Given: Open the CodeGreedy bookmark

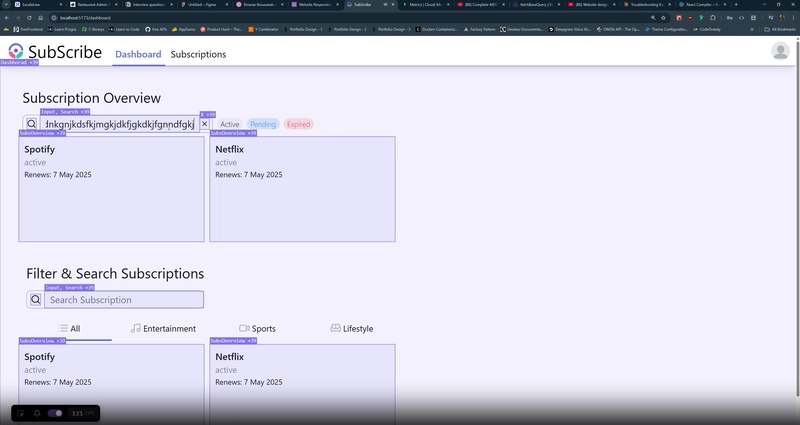Looking at the screenshot, I should [x=707, y=29].
